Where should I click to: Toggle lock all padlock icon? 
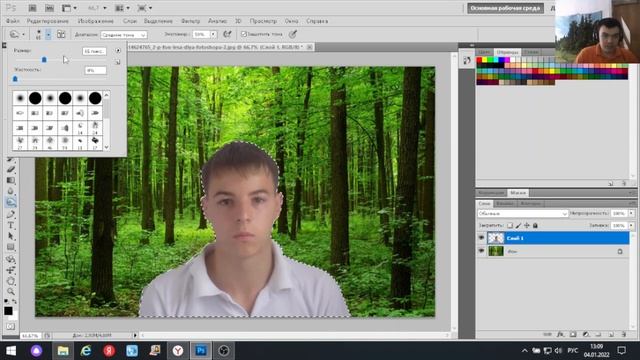pos(535,225)
